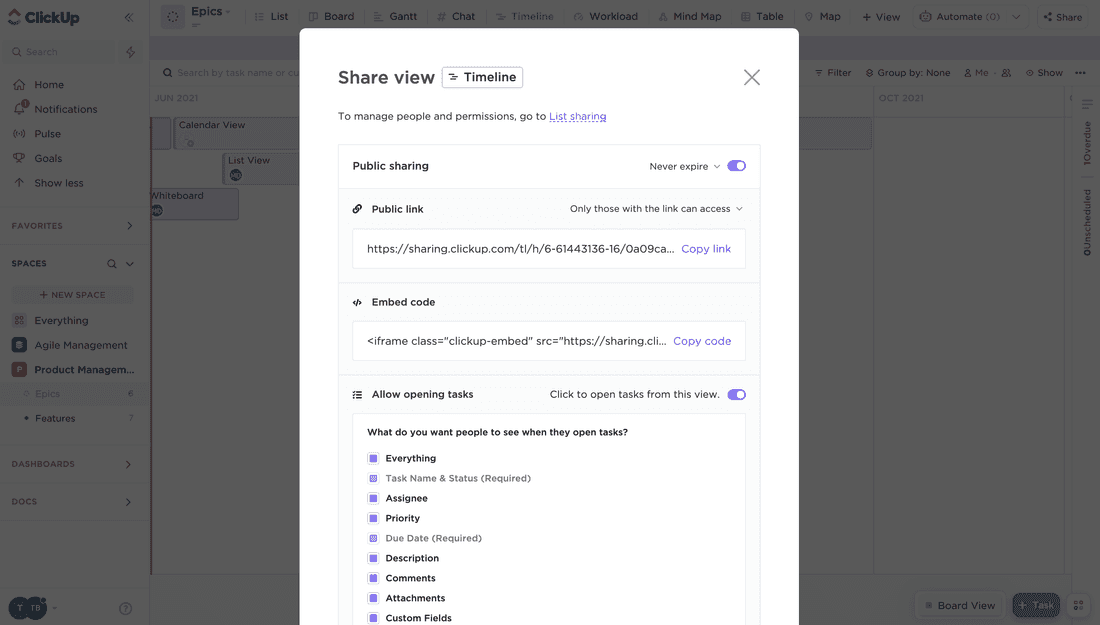Open the Never expire dropdown

(x=684, y=167)
